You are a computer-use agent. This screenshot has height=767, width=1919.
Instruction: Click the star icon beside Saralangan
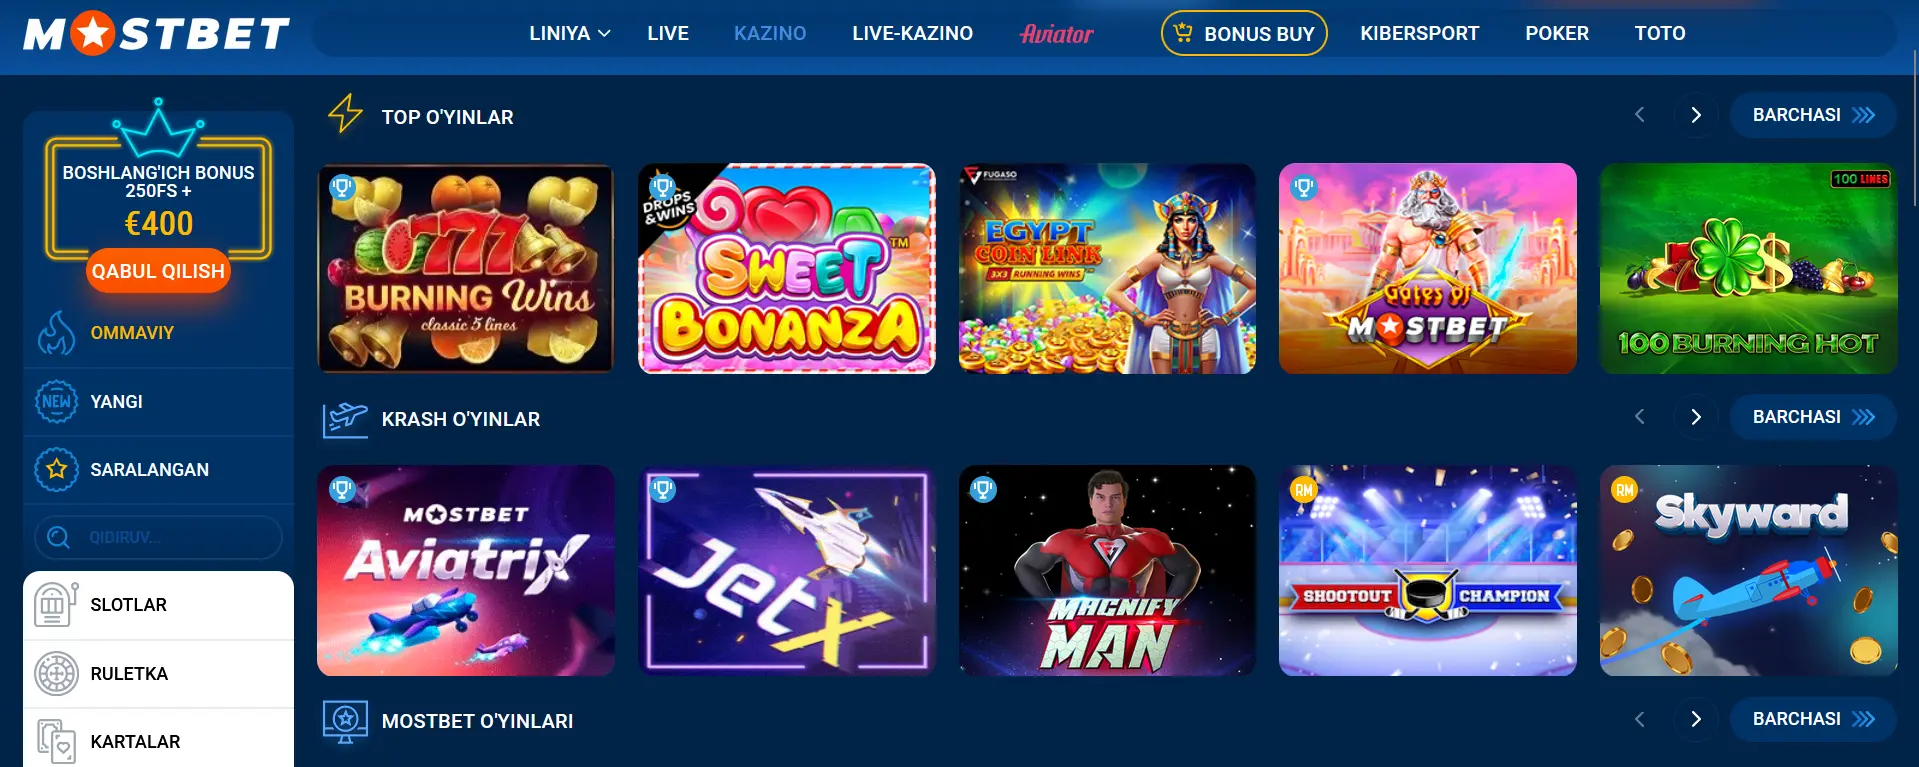56,469
